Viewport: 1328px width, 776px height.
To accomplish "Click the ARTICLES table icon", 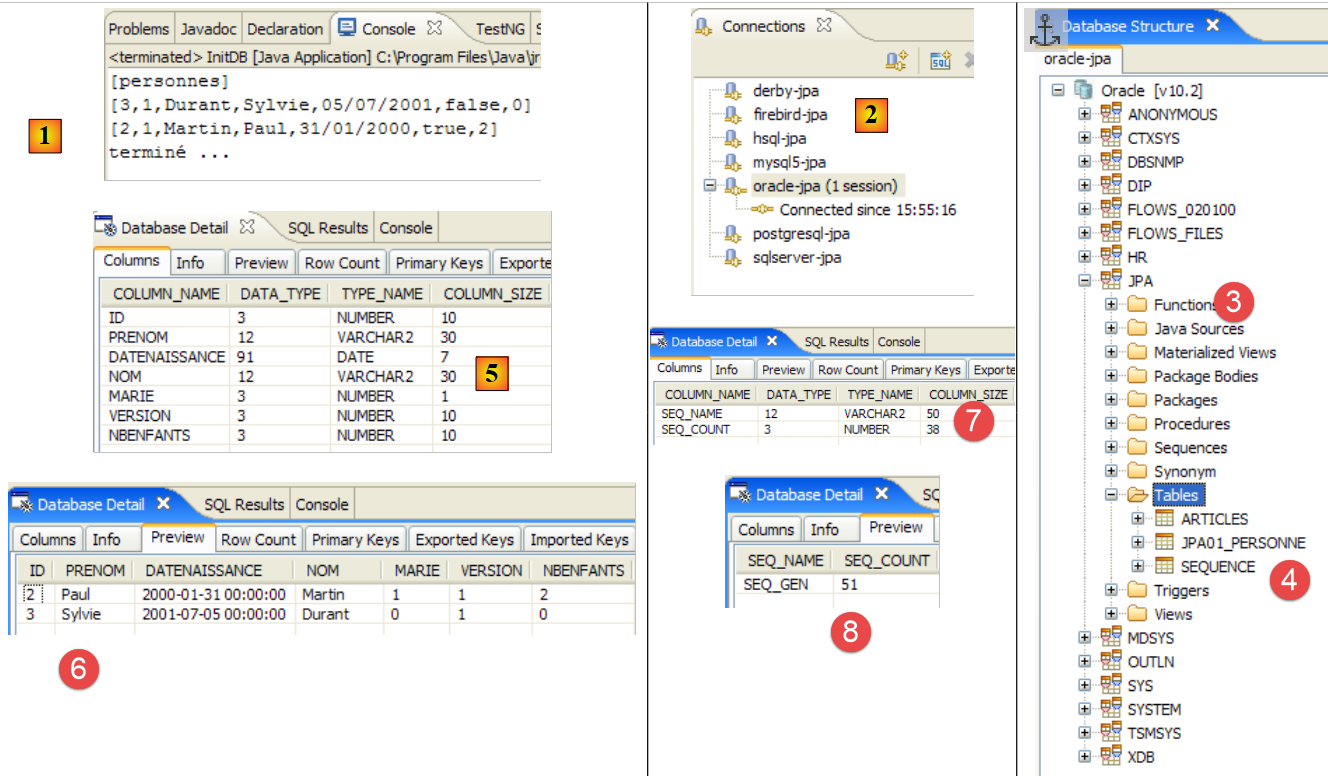I will (1164, 519).
